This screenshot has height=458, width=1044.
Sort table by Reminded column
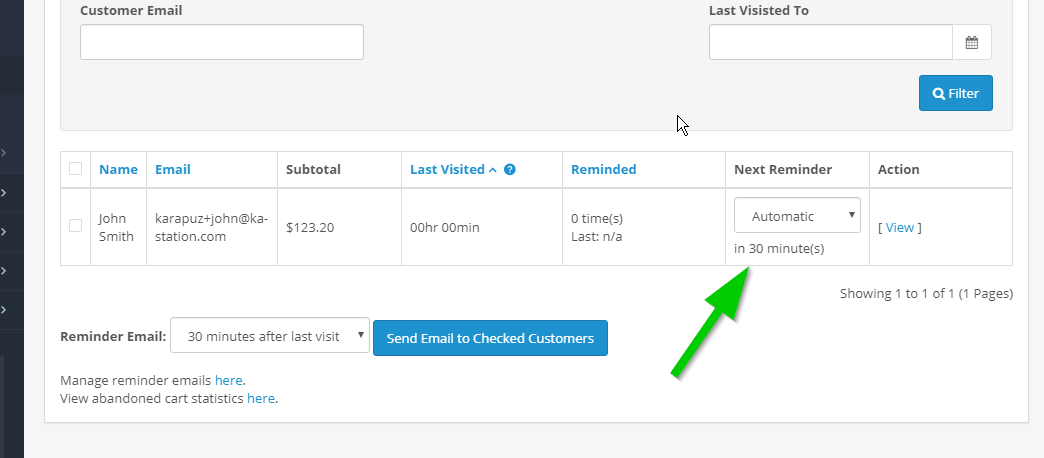pos(603,170)
